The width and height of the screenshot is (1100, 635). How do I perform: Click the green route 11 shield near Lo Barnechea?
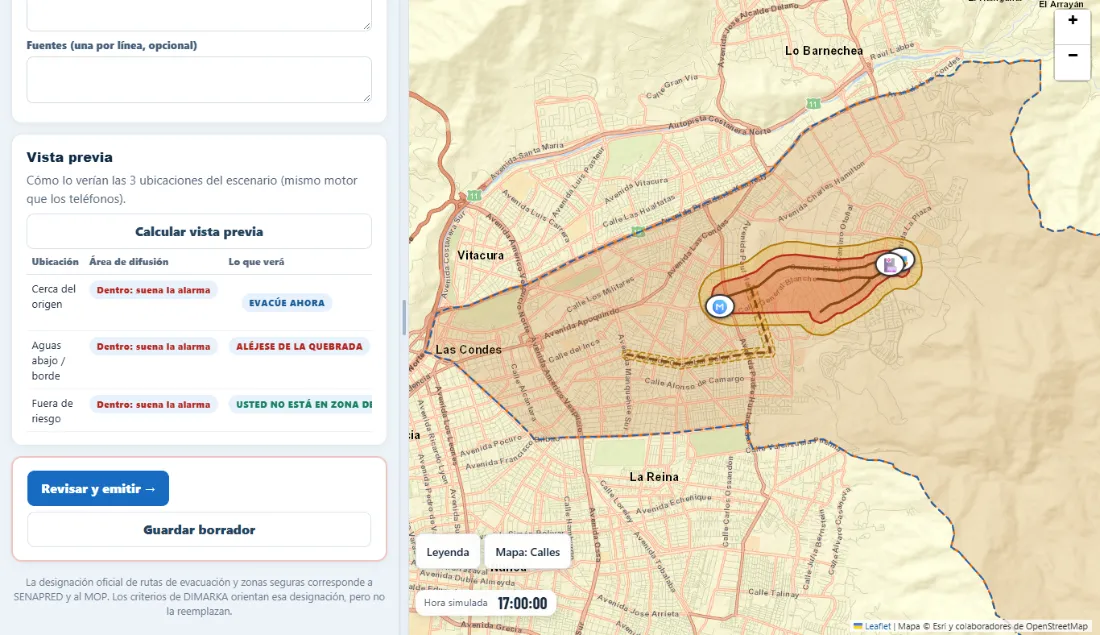(x=813, y=104)
